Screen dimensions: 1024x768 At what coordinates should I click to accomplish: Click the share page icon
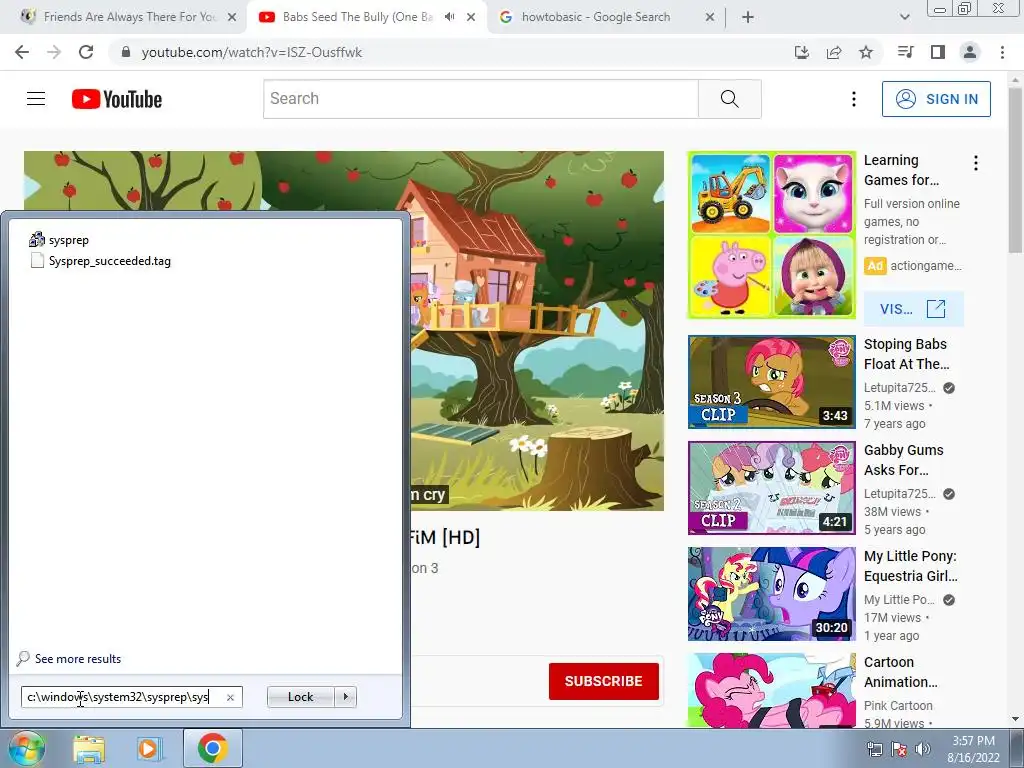(834, 52)
